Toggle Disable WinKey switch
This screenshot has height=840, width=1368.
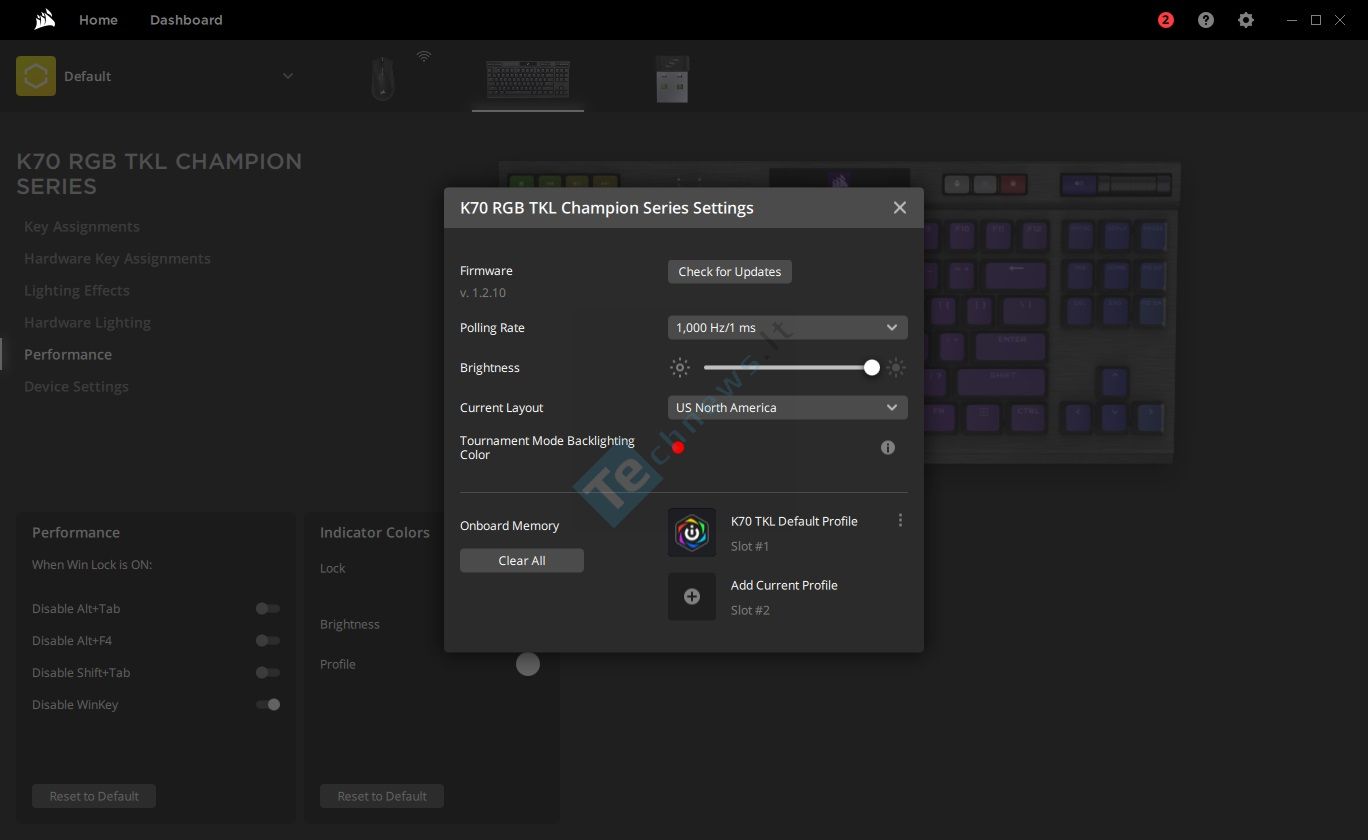click(268, 704)
